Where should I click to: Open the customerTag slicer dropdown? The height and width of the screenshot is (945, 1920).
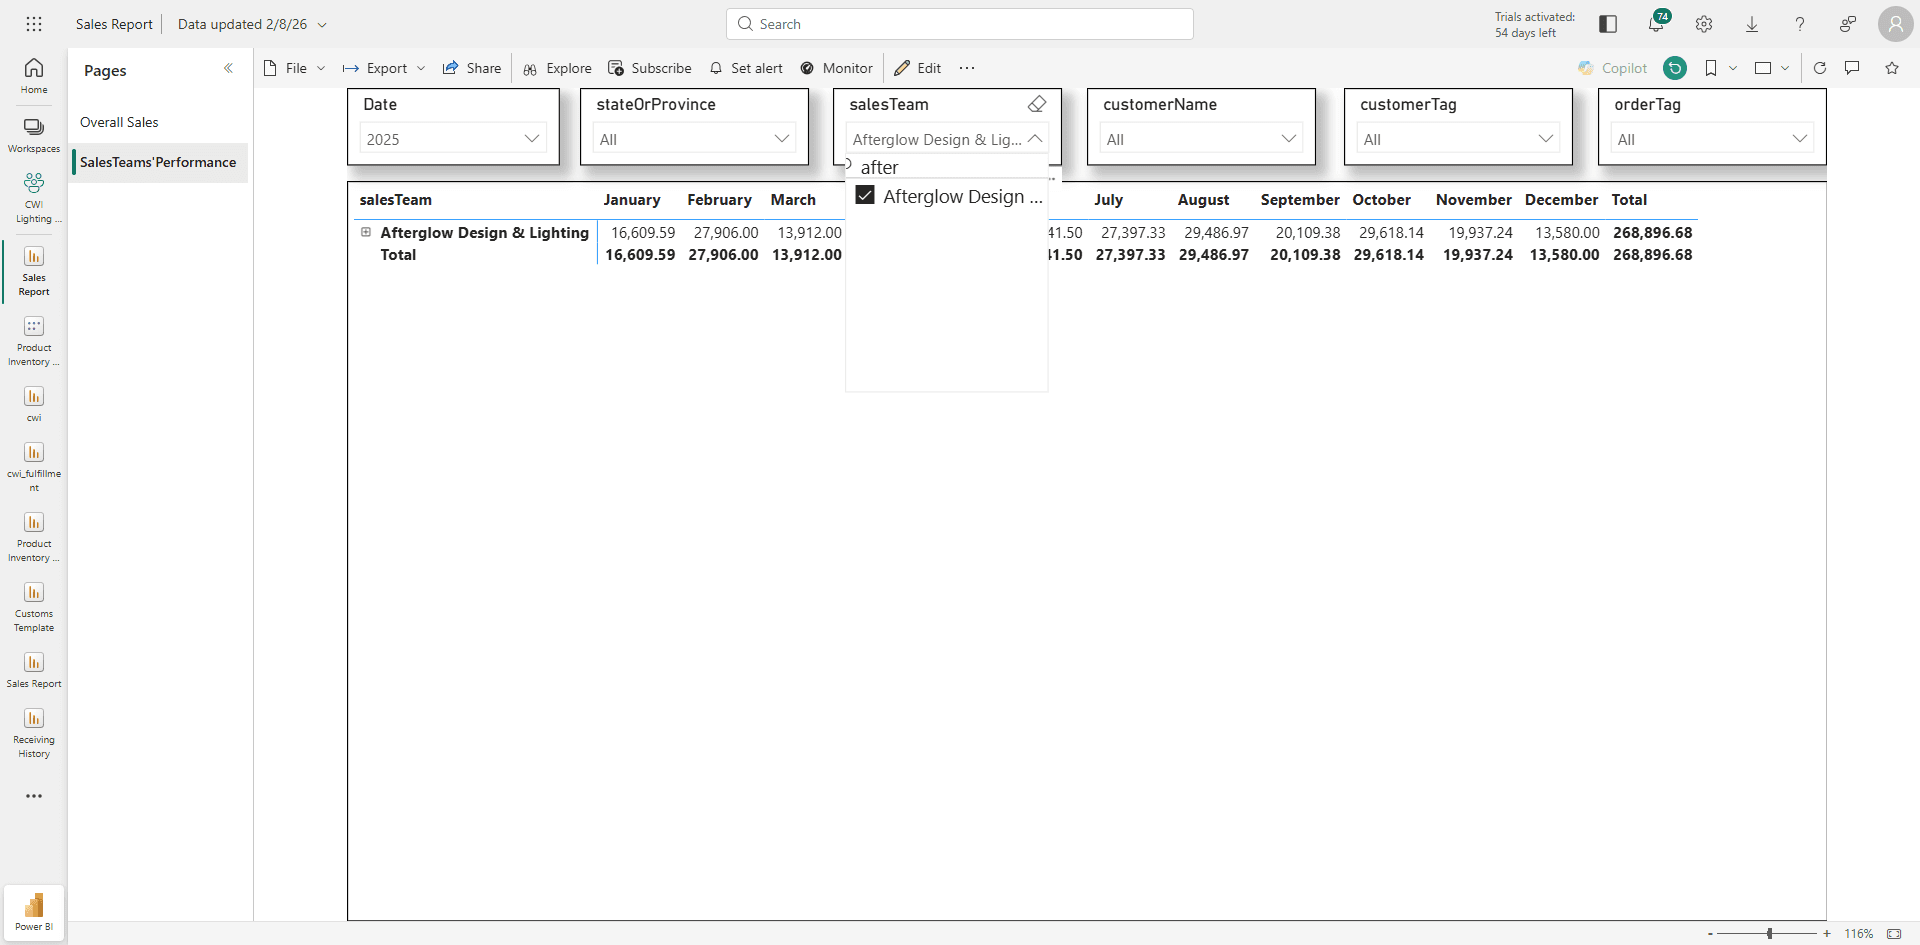[1458, 139]
